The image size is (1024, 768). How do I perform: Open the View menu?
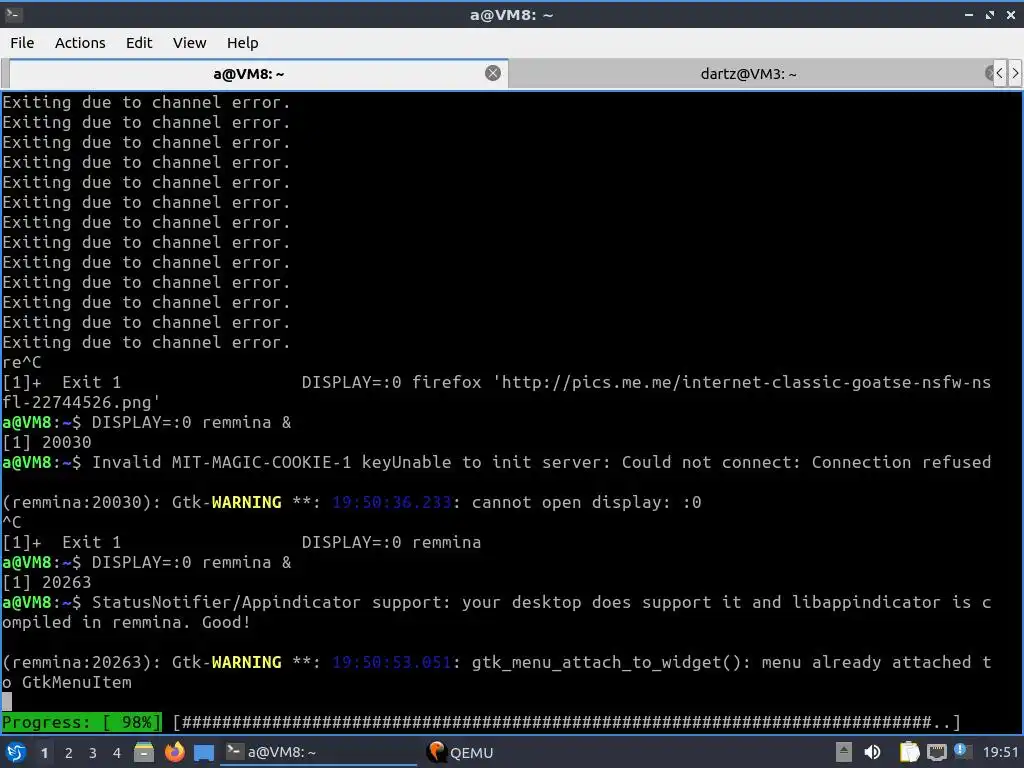tap(189, 43)
